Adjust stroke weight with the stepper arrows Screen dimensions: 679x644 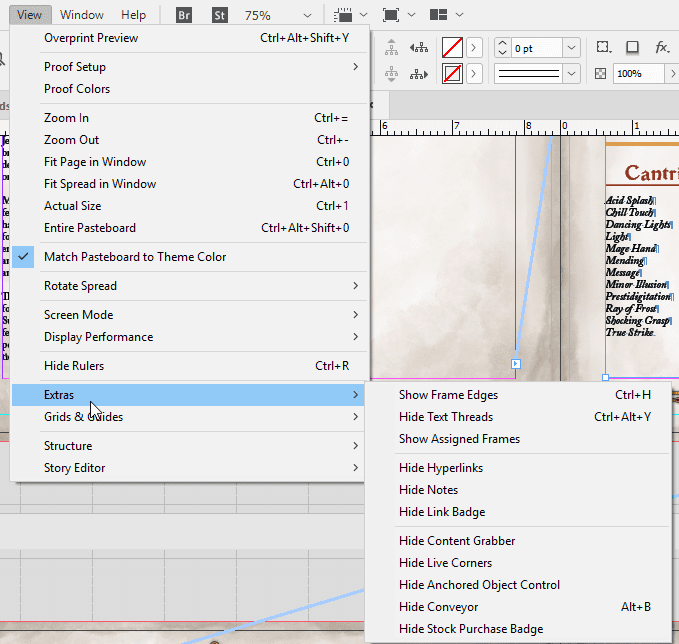502,48
